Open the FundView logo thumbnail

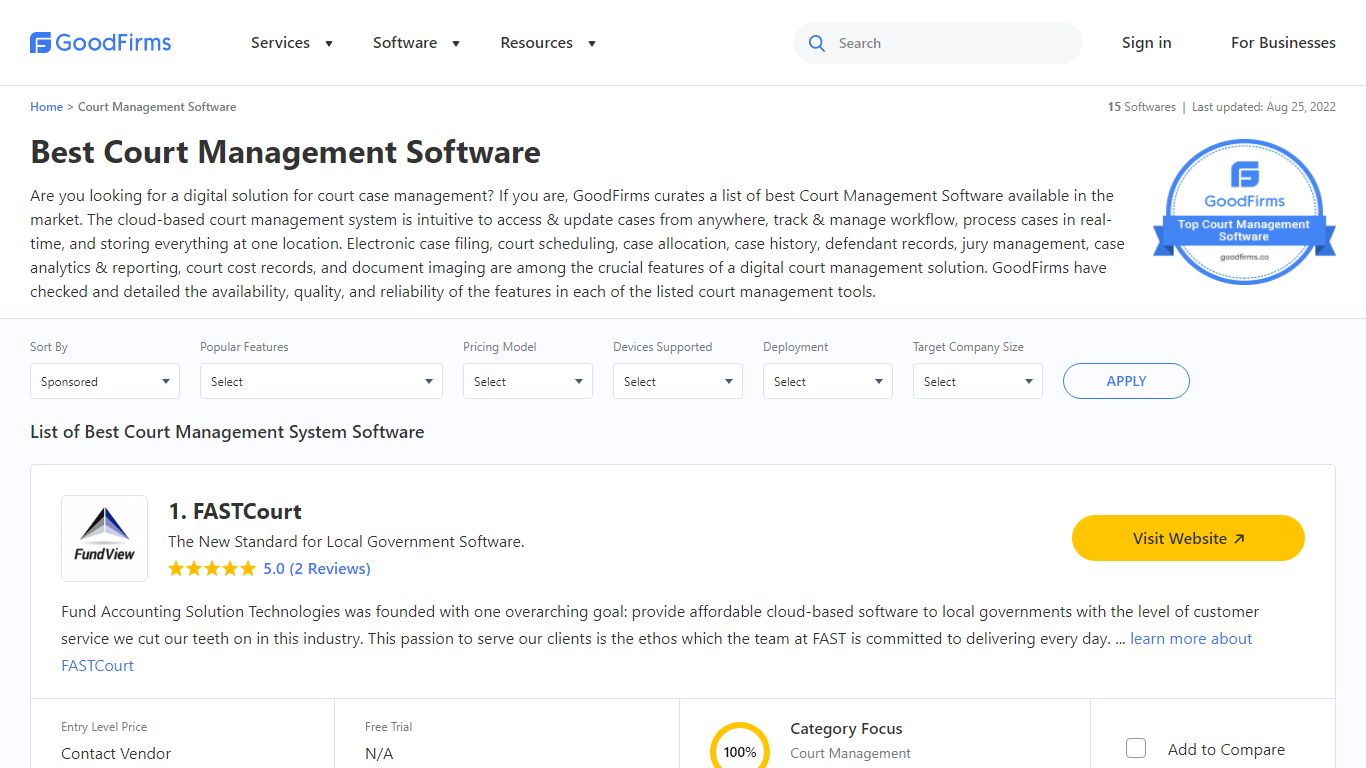click(104, 538)
